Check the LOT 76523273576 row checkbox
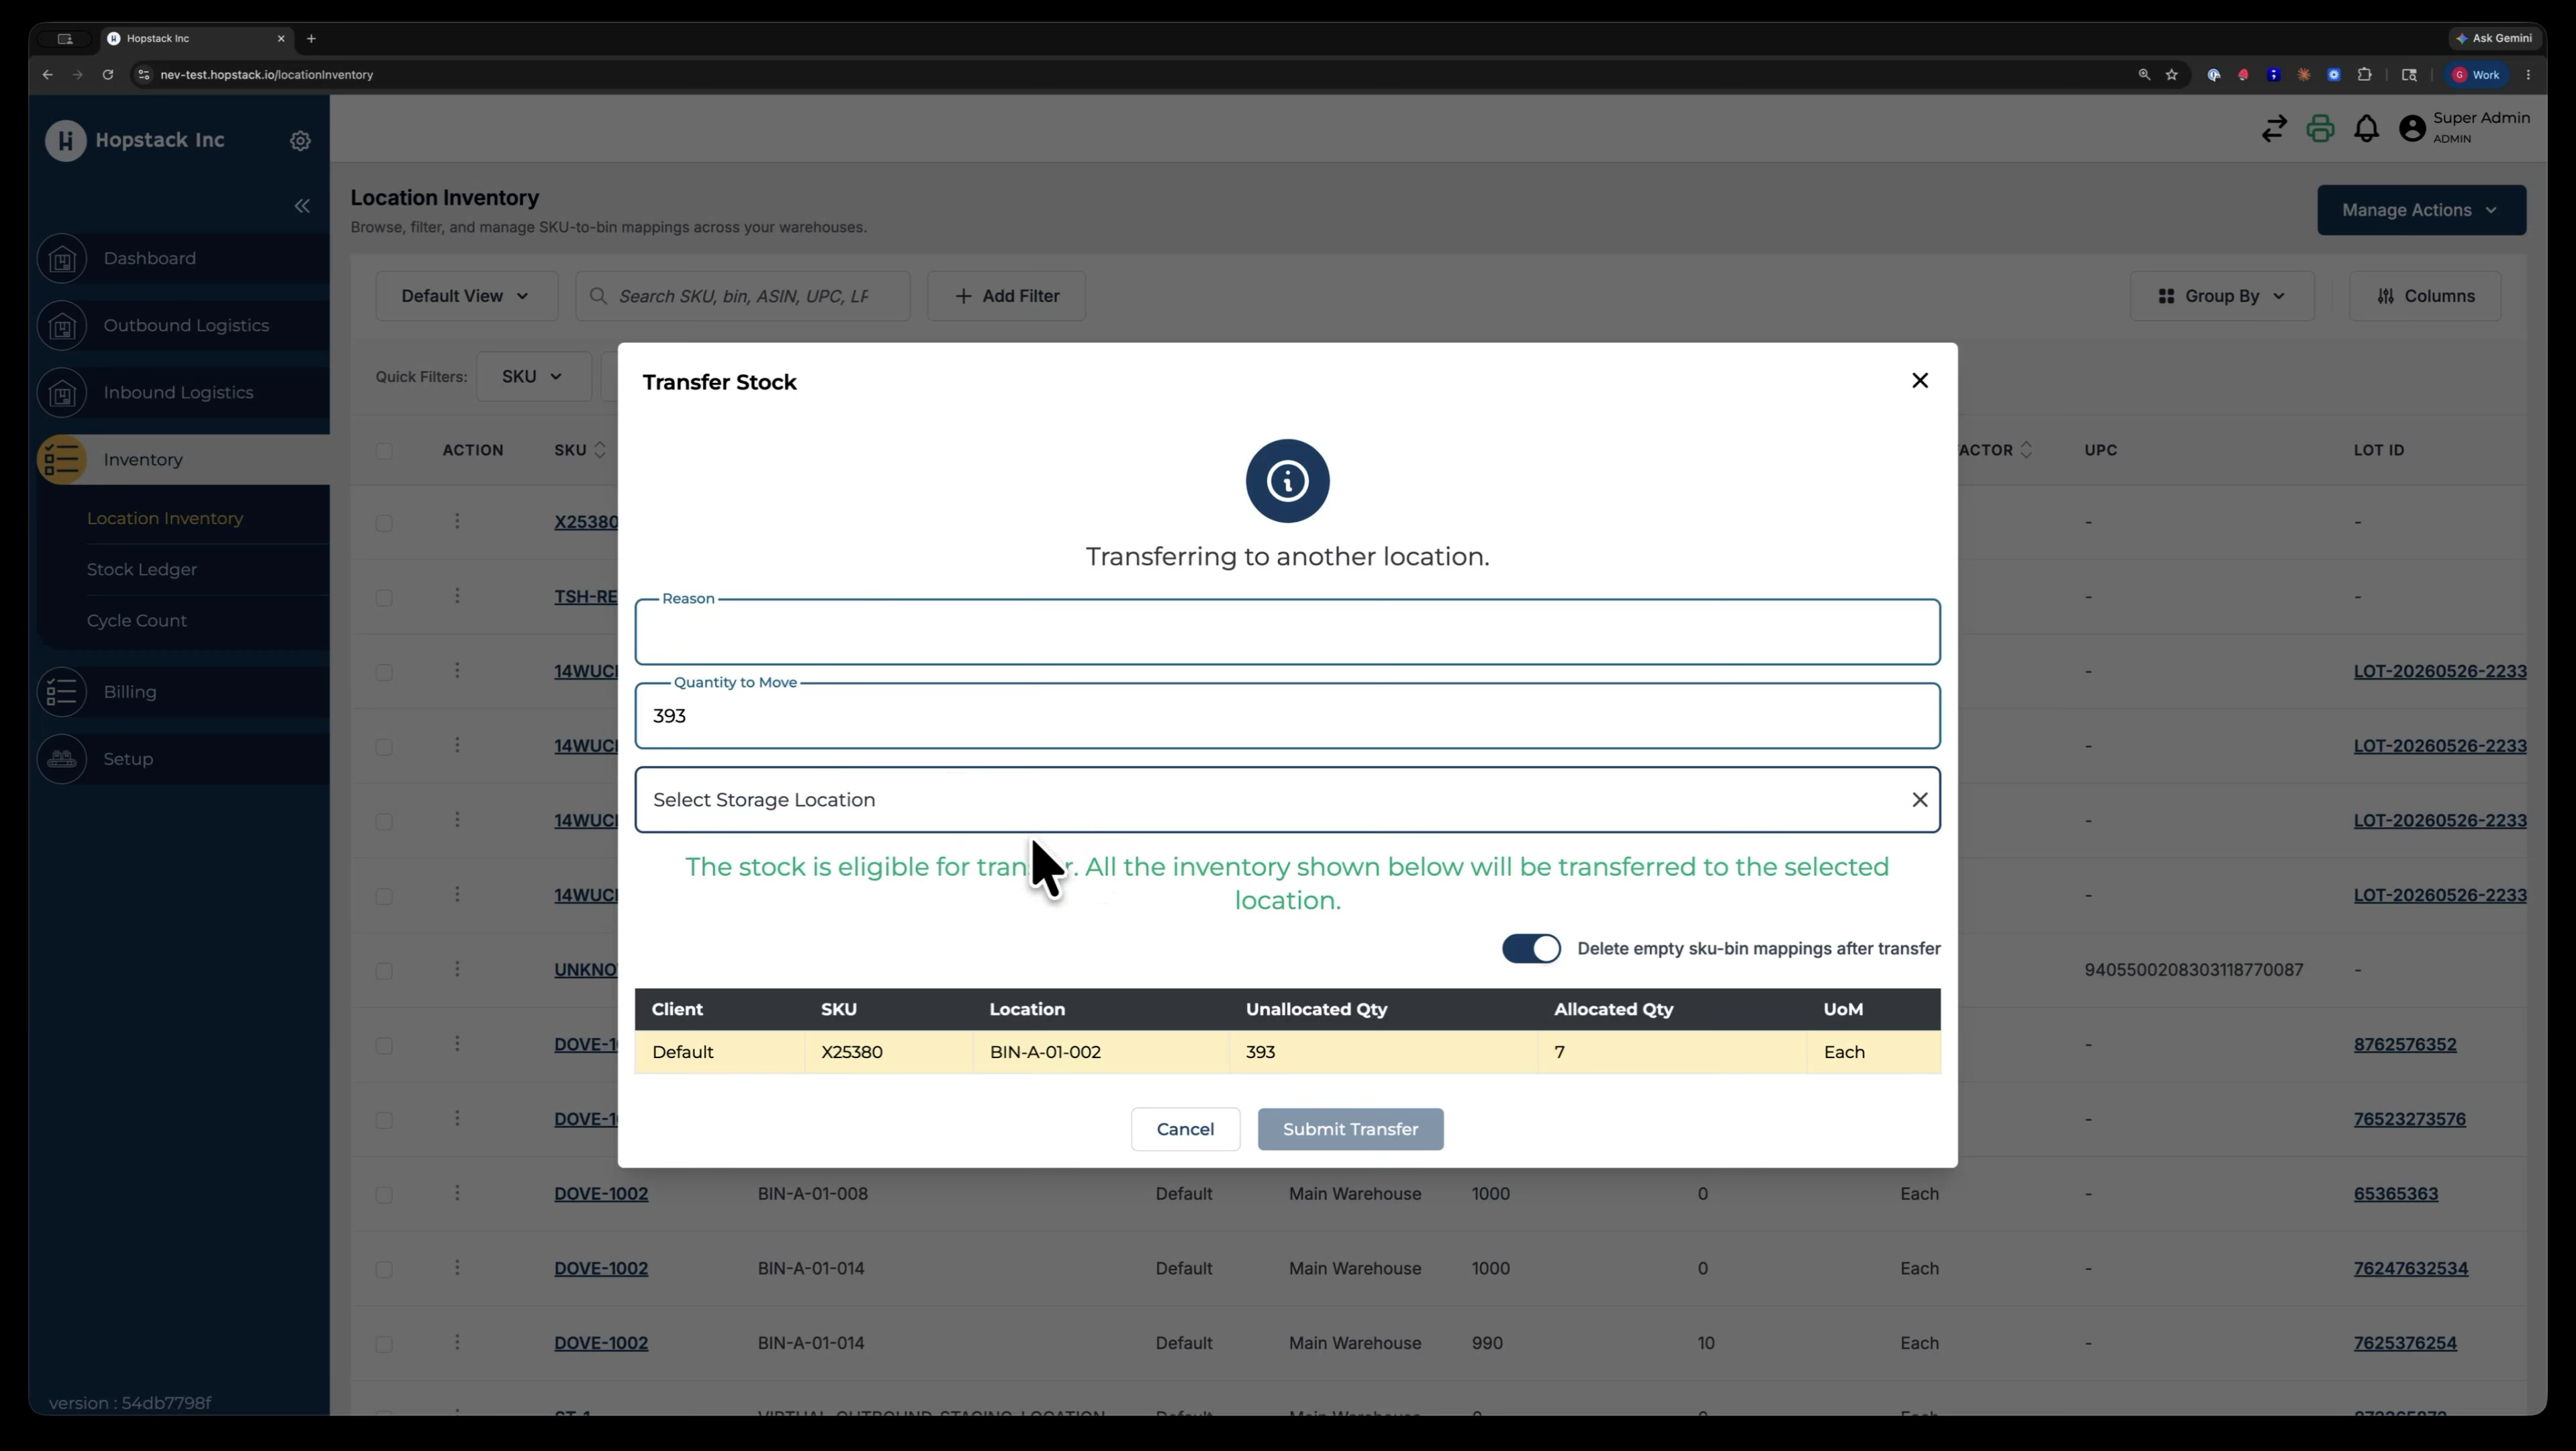 pyautogui.click(x=384, y=1120)
